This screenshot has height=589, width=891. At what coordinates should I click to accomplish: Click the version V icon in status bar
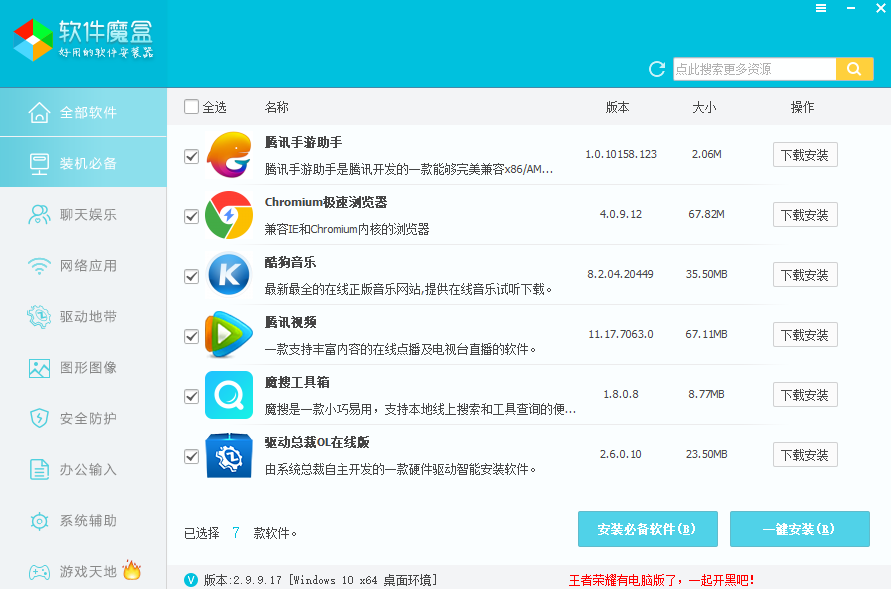(191, 580)
